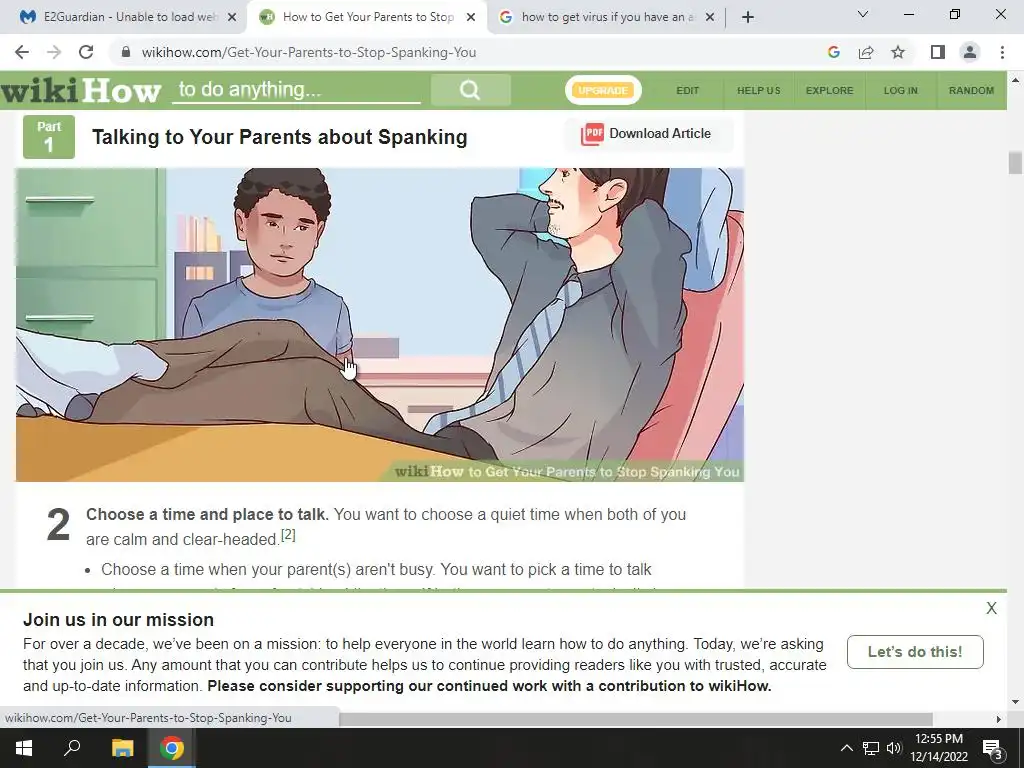Image resolution: width=1024 pixels, height=768 pixels.
Task: Click the Google icon in the address bar
Action: tap(833, 52)
